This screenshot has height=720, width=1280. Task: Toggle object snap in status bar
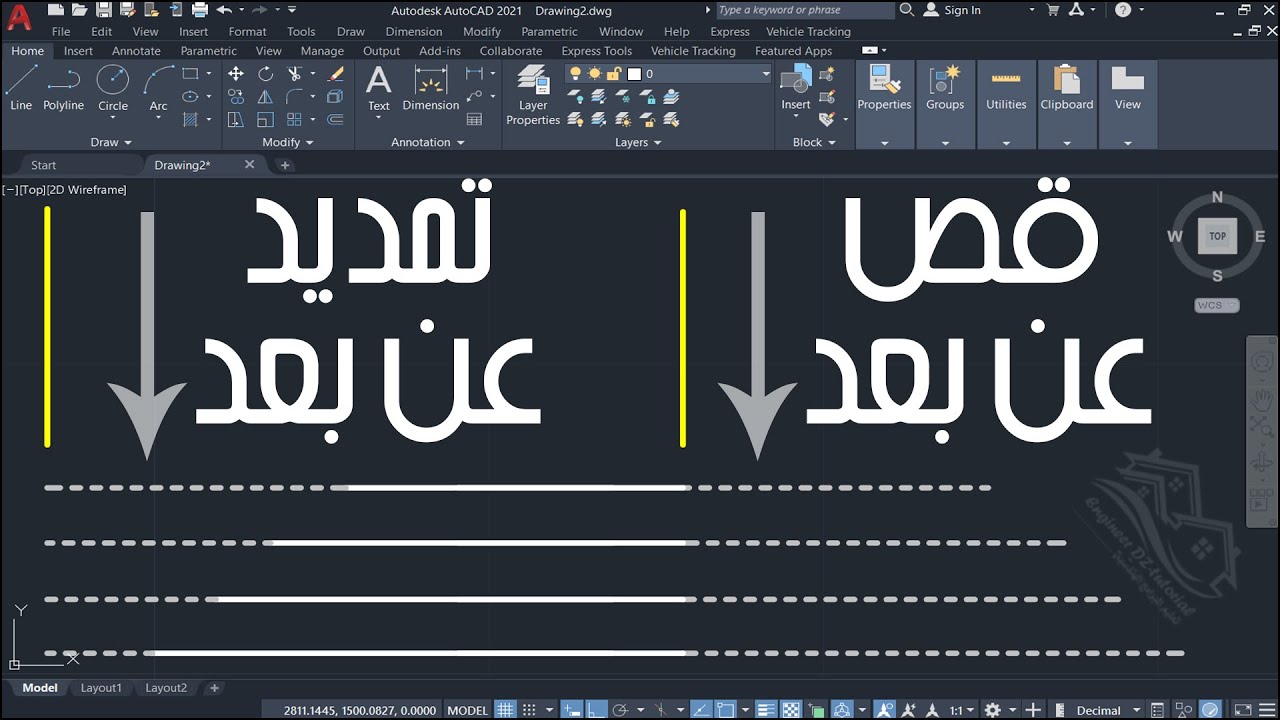click(726, 710)
